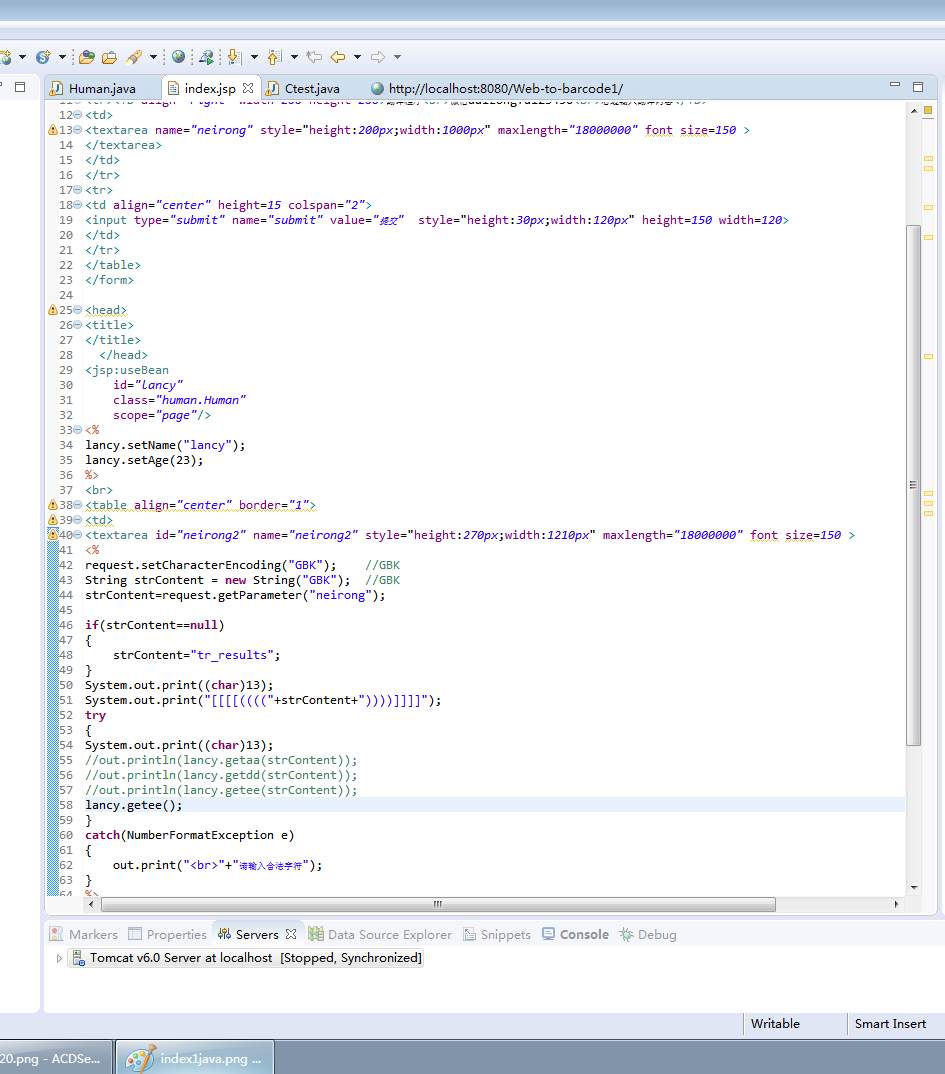This screenshot has height=1074, width=945.
Task: Click 'Writable' in the status bar
Action: pos(775,1023)
